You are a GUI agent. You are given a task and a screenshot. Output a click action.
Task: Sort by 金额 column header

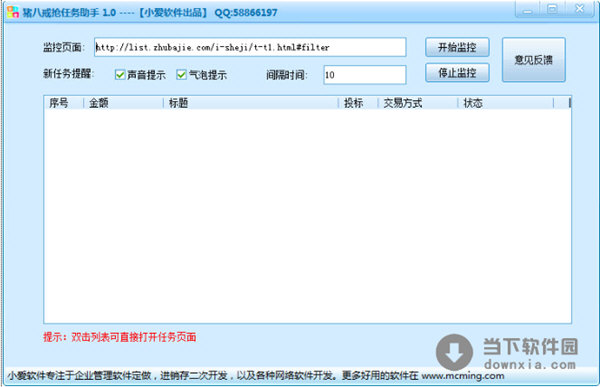(x=123, y=103)
